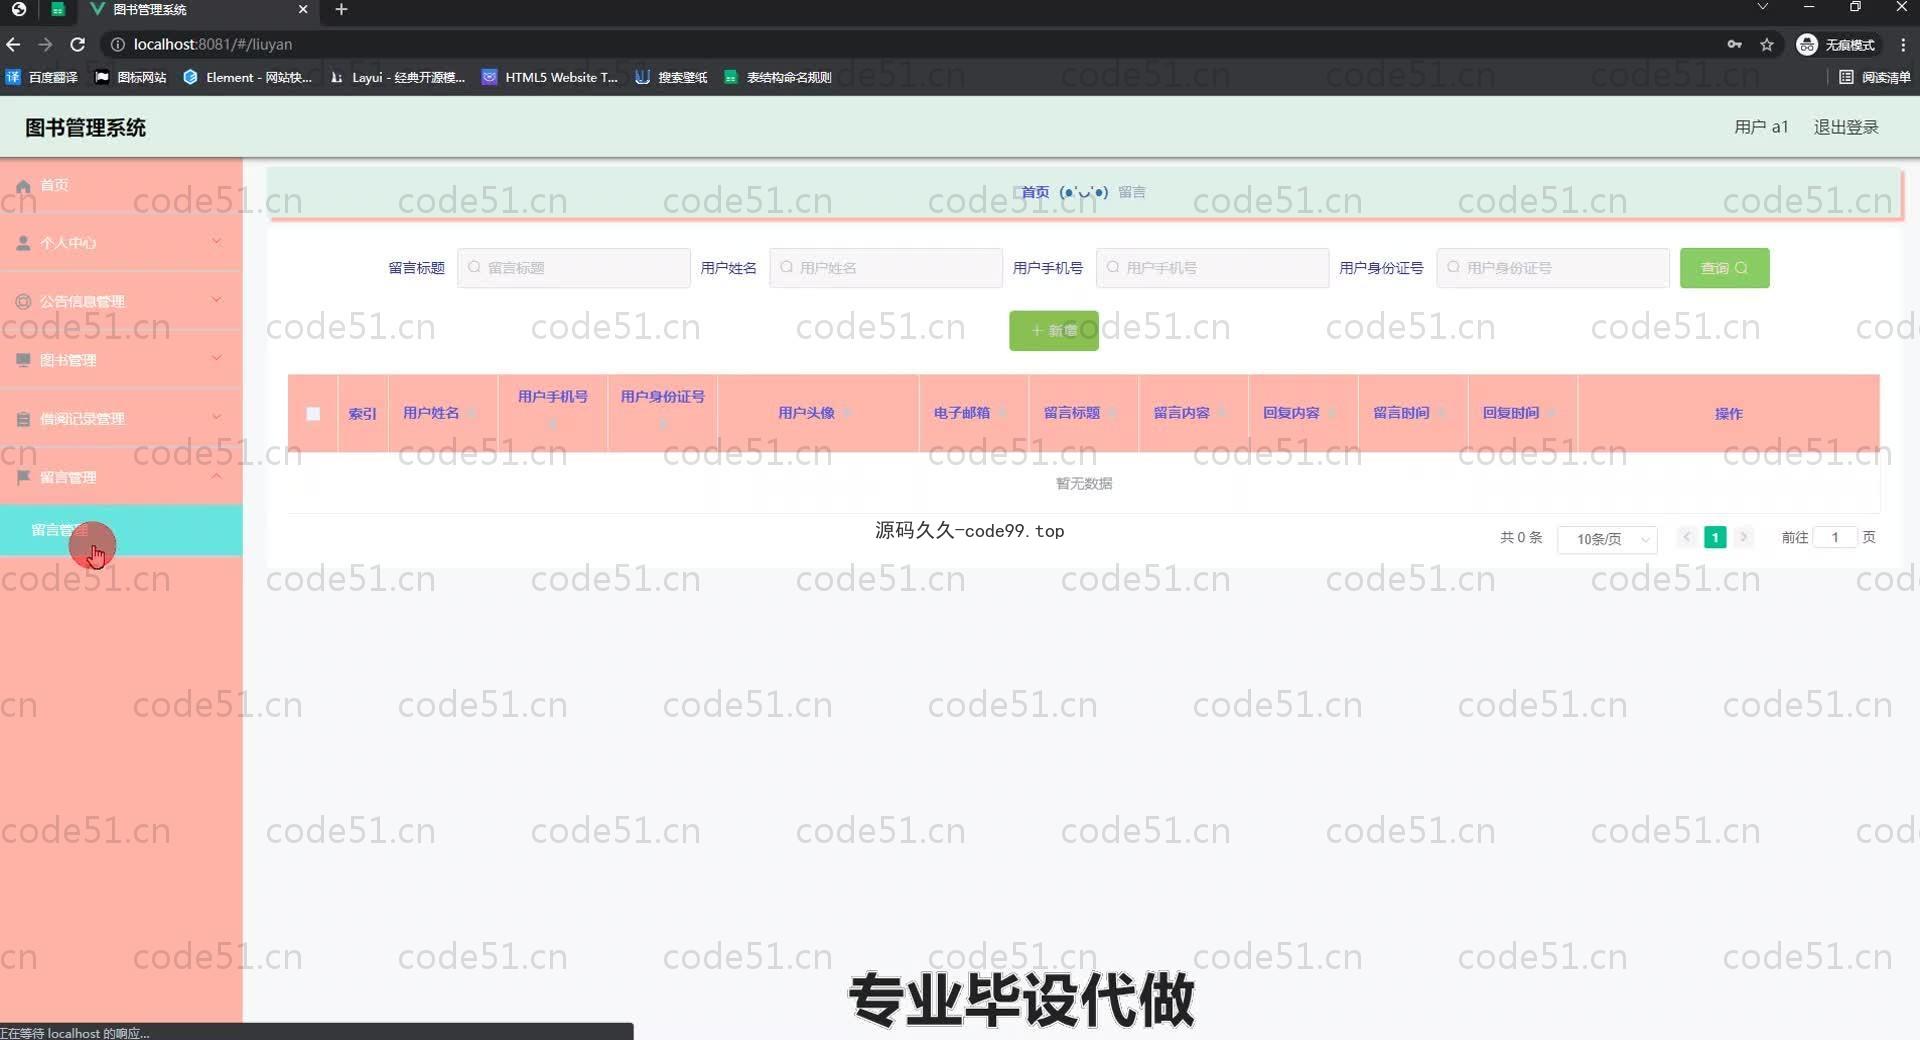The image size is (1920, 1040).
Task: Open the incognito profile indicator
Action: coord(1836,44)
